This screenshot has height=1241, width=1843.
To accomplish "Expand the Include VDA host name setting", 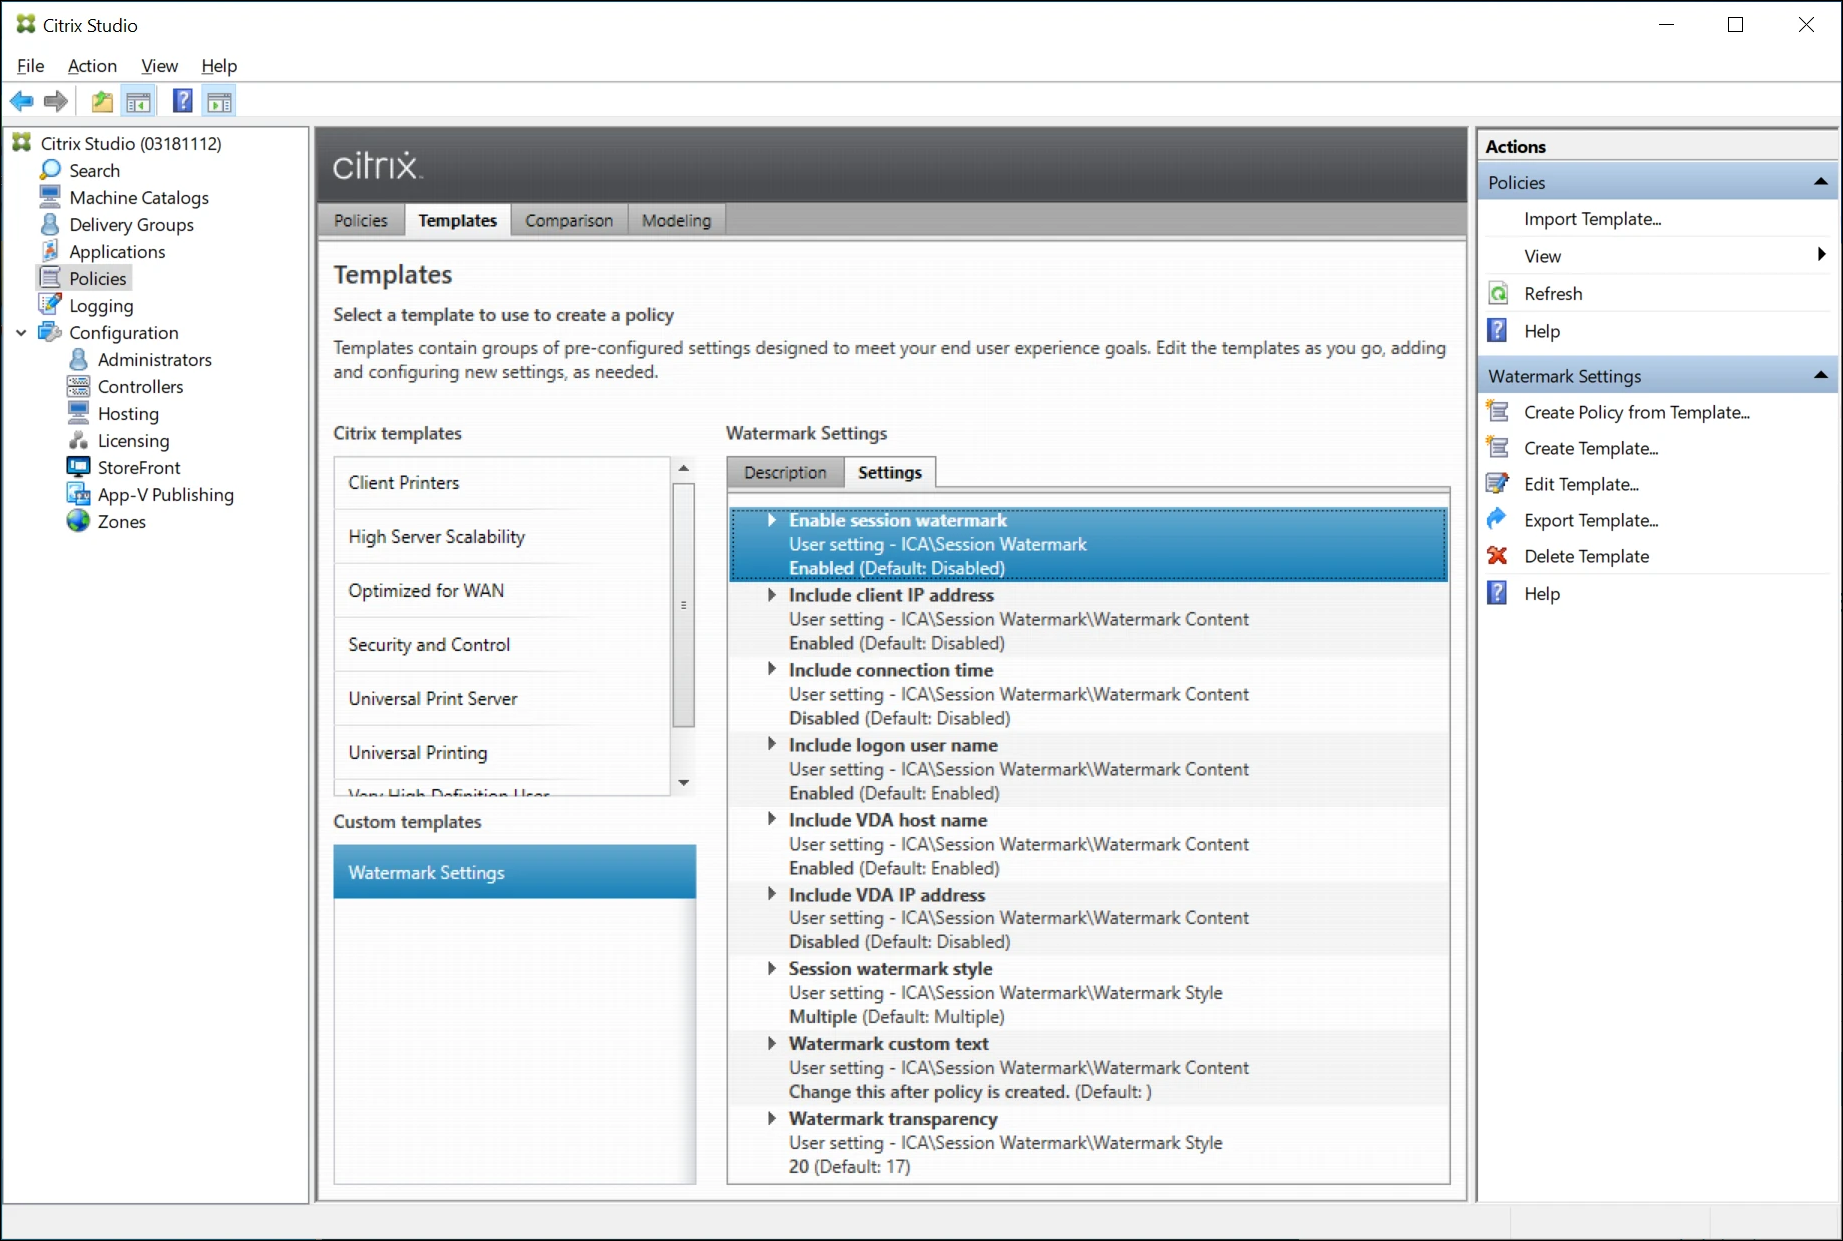I will tap(772, 820).
